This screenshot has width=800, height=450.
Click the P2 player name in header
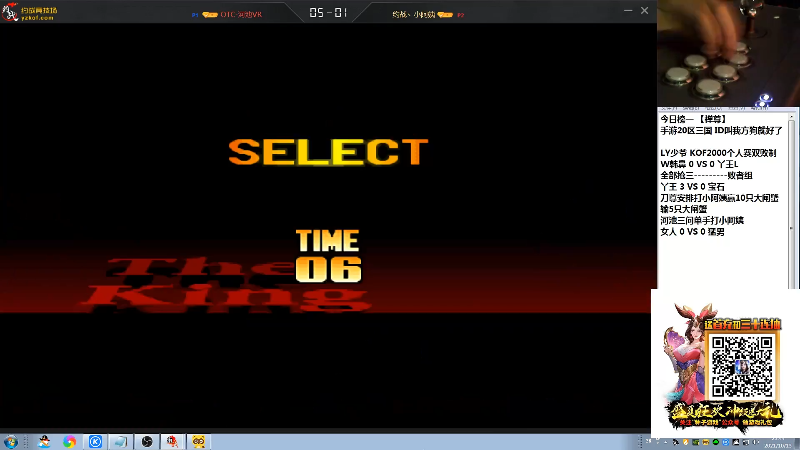point(414,14)
